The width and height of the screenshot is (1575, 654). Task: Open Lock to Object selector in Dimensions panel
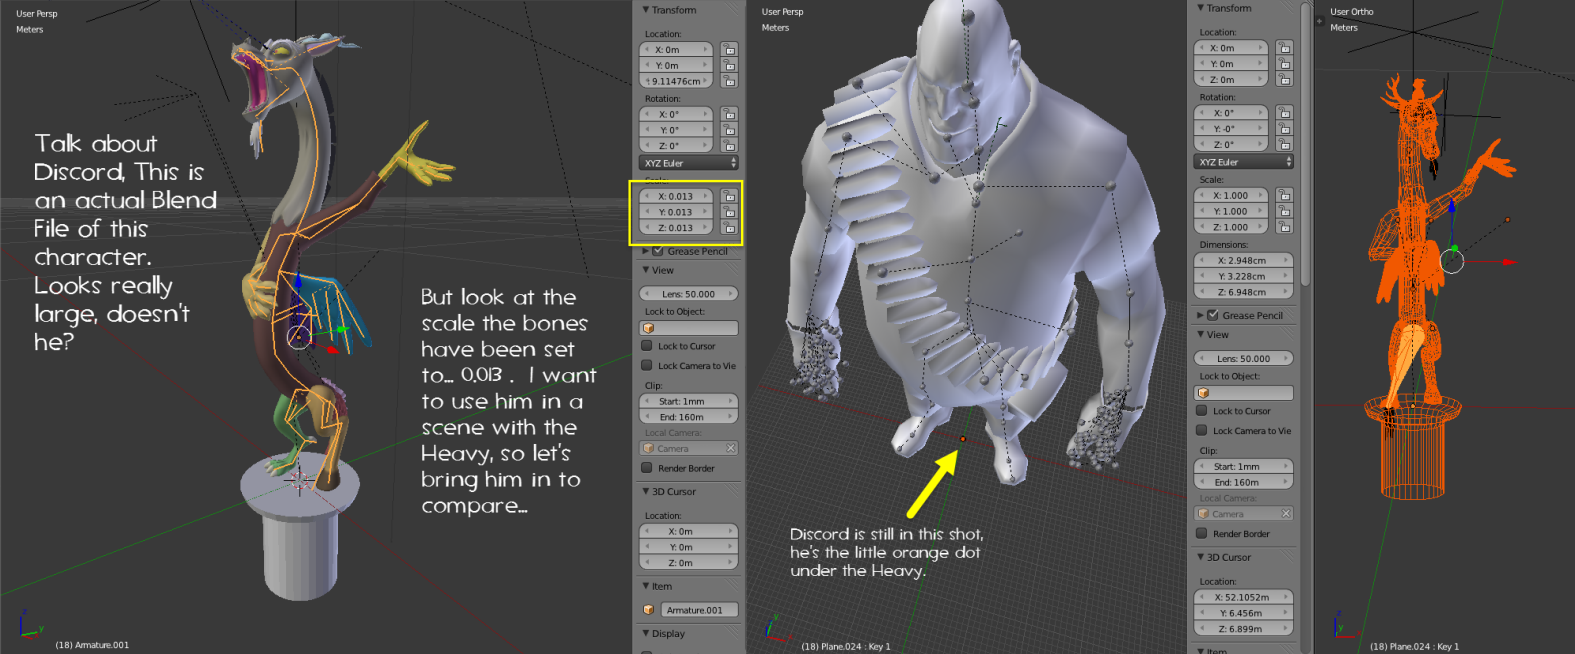pos(1244,393)
